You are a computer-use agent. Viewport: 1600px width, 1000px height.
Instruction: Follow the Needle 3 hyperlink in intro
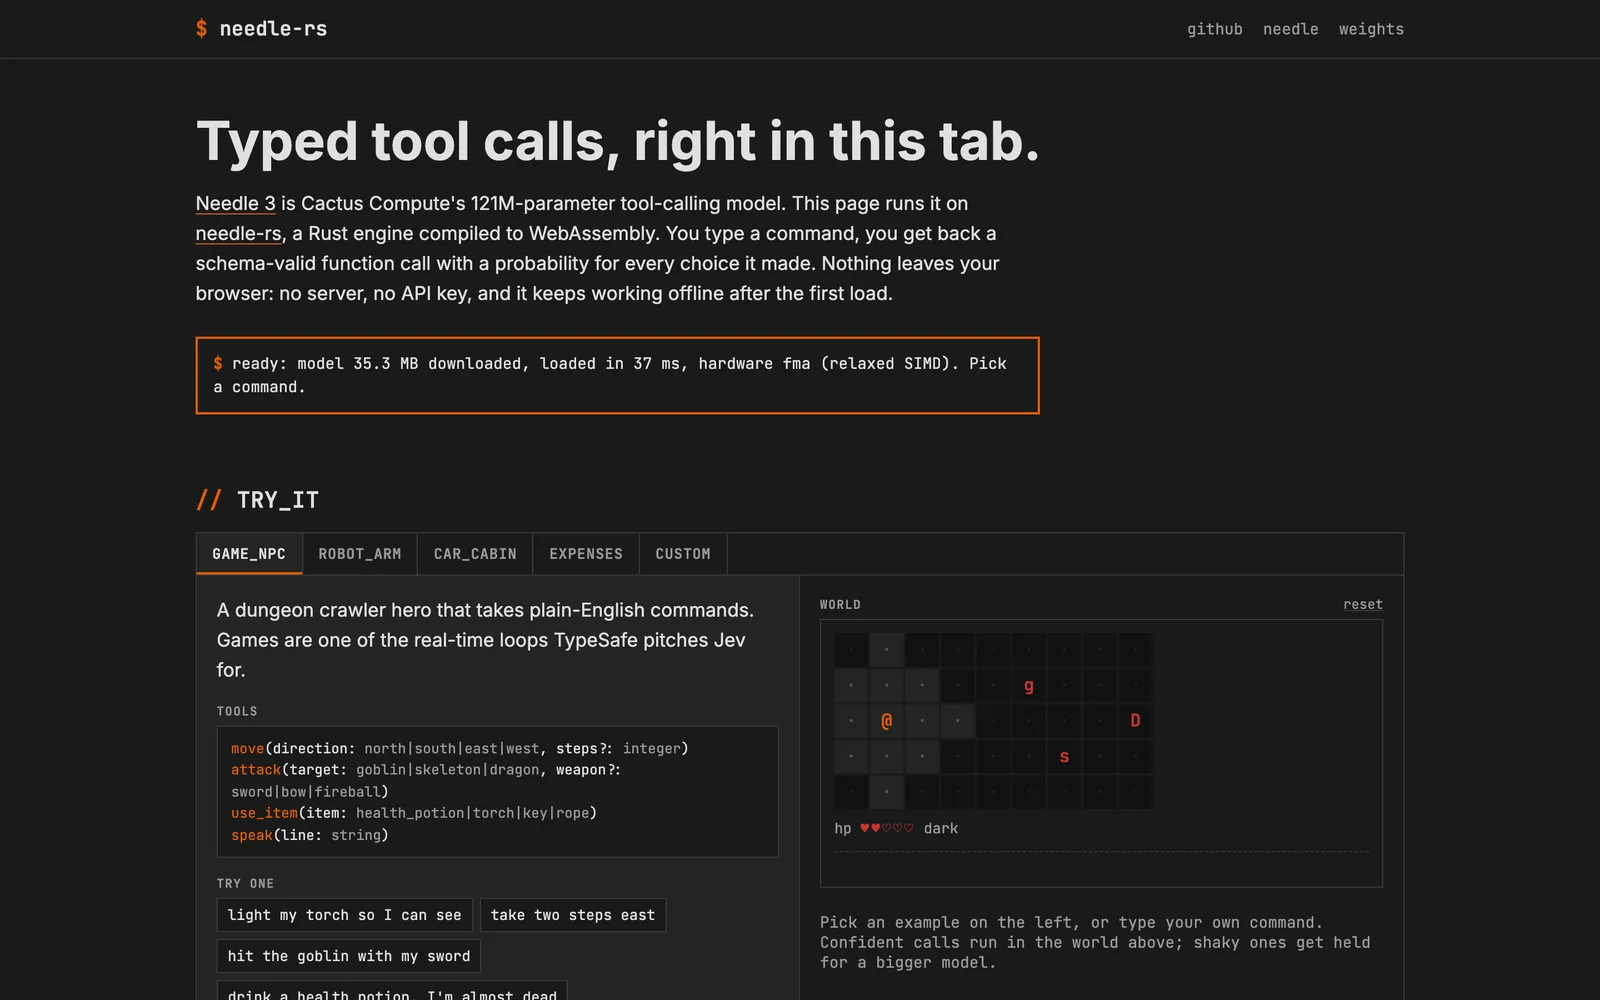click(x=235, y=203)
